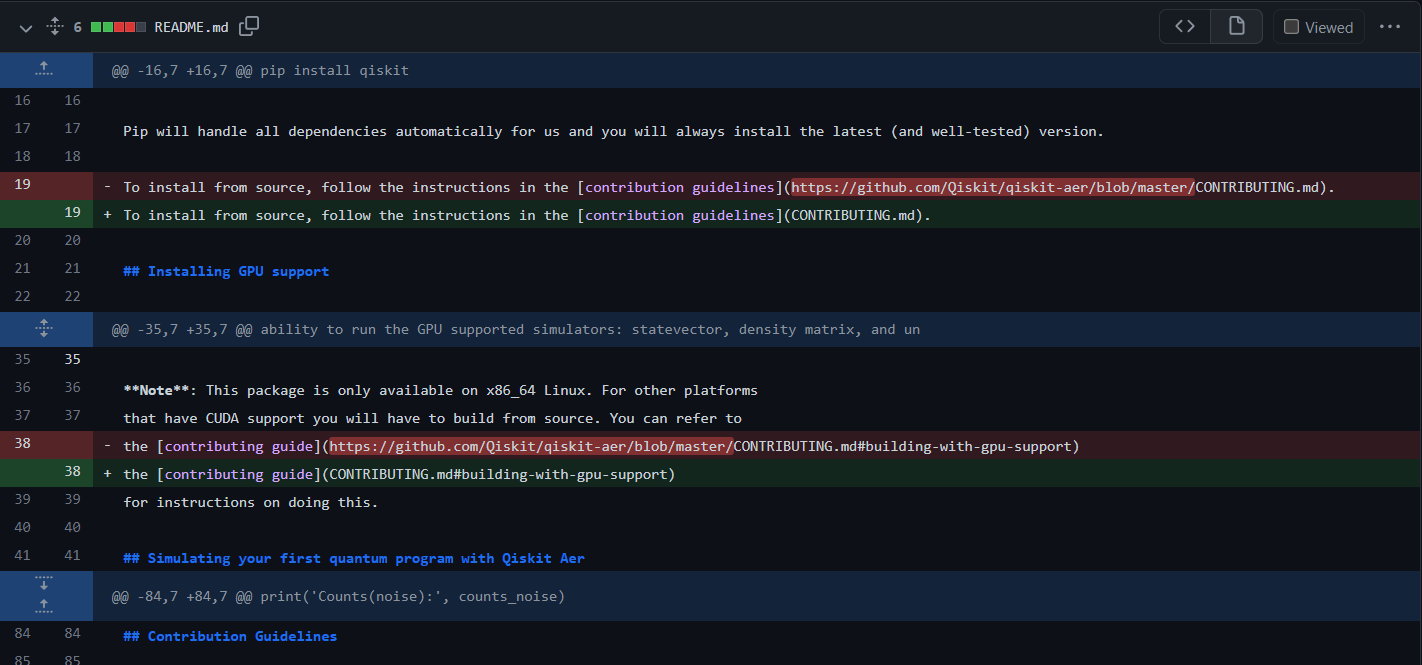1422x665 pixels.
Task: Click the removed line 19 number
Action: pos(23,187)
